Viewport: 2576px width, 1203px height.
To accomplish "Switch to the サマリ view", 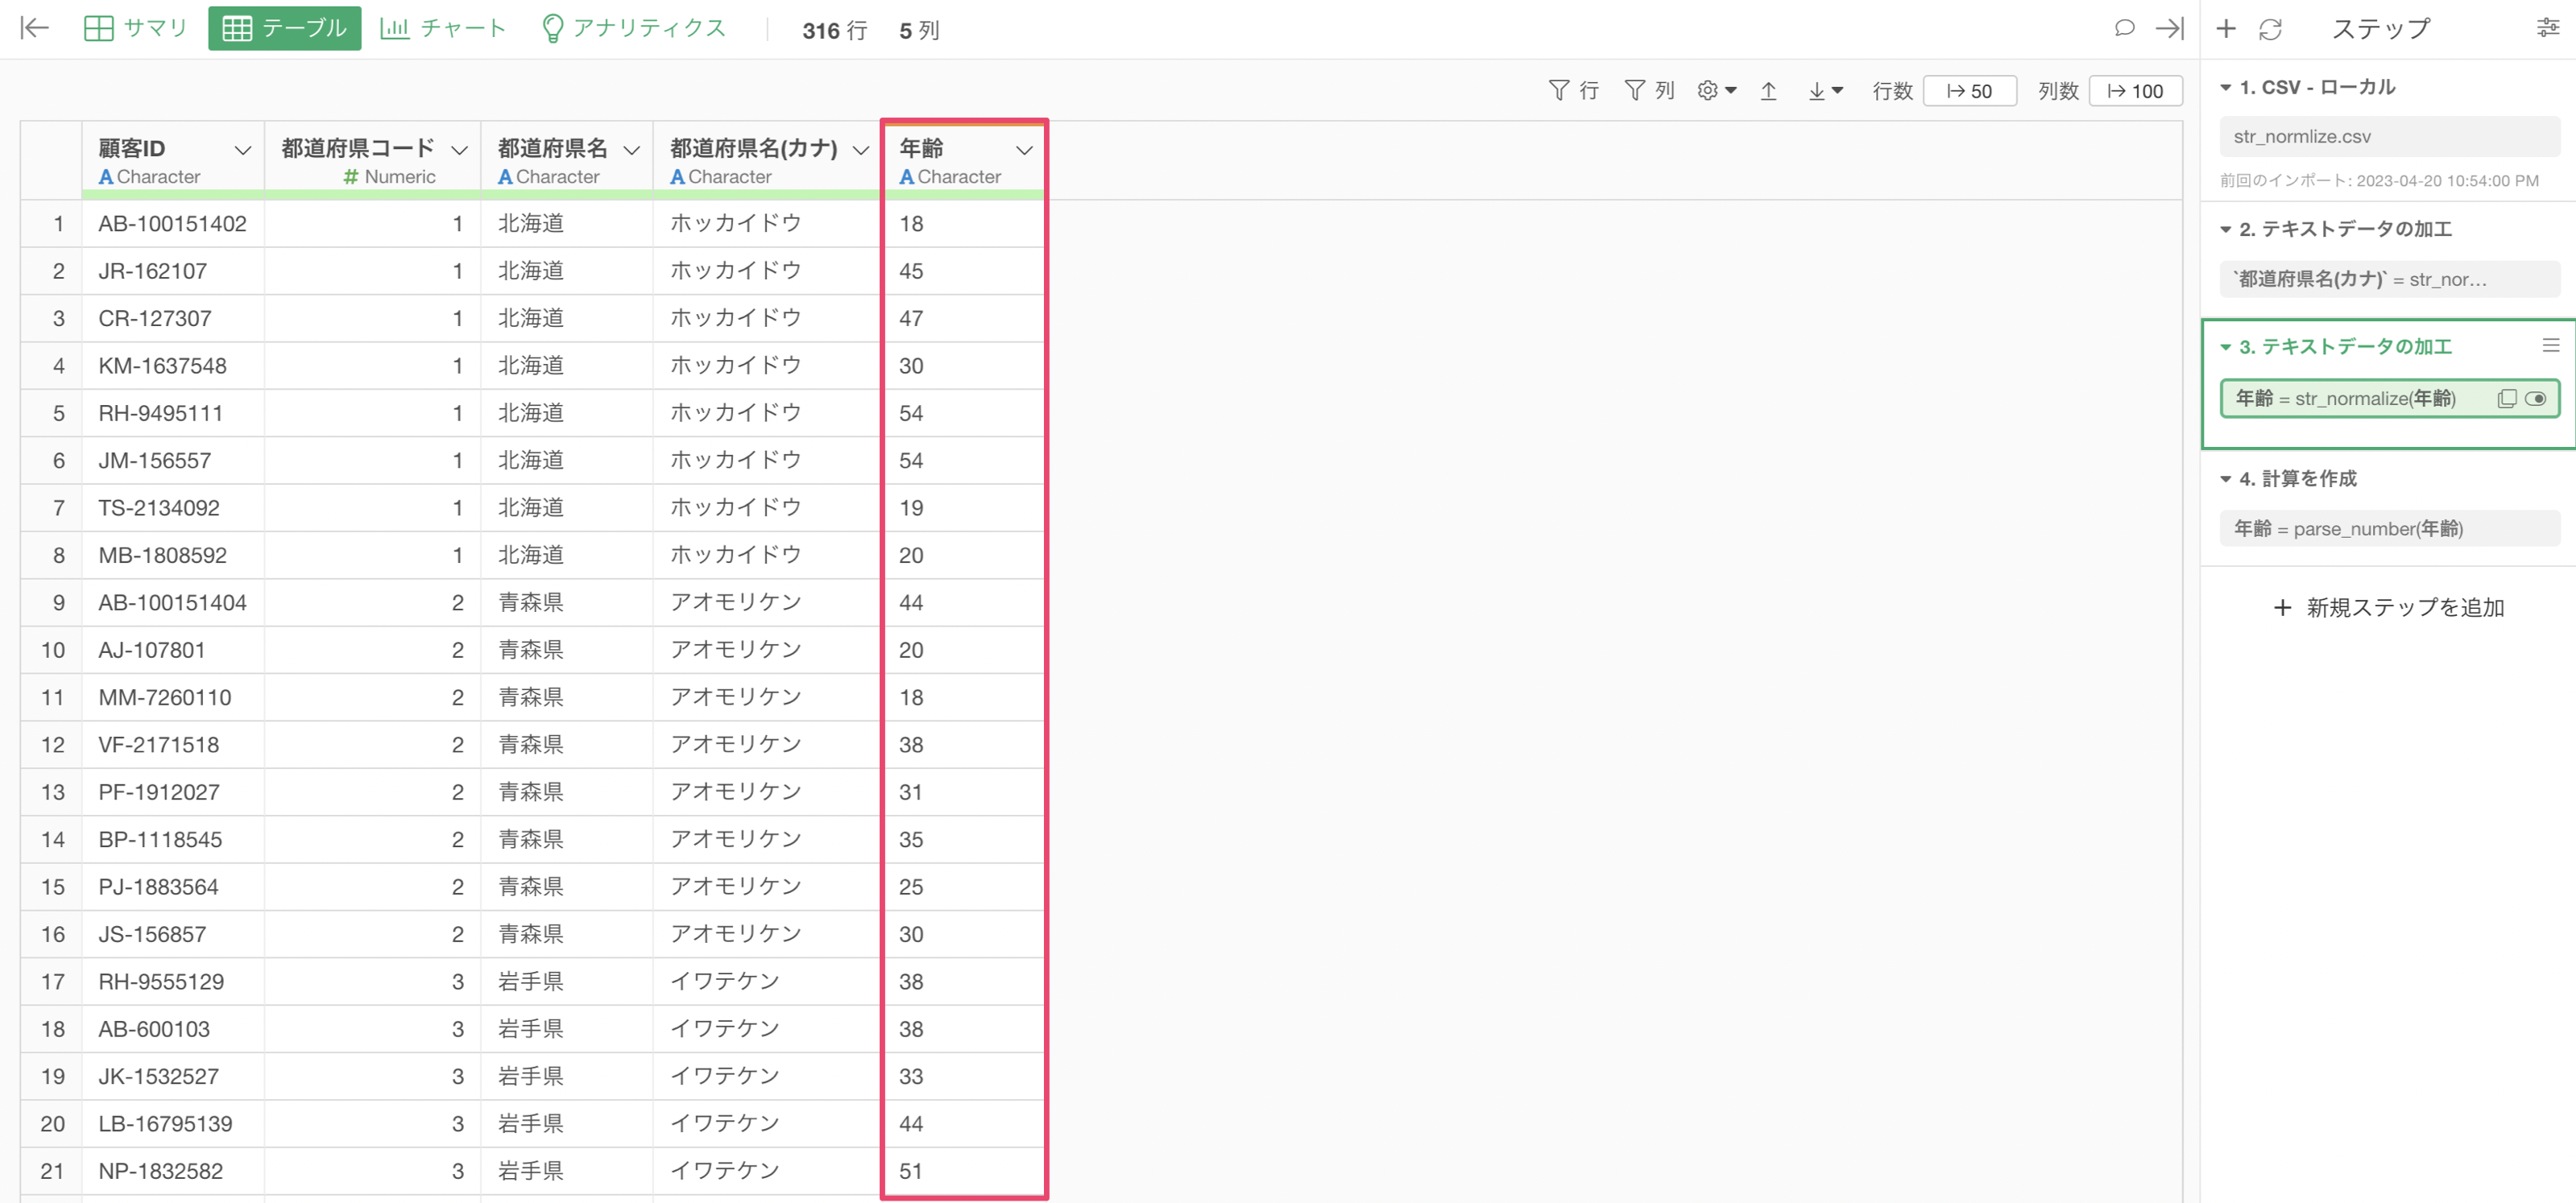I will point(136,29).
